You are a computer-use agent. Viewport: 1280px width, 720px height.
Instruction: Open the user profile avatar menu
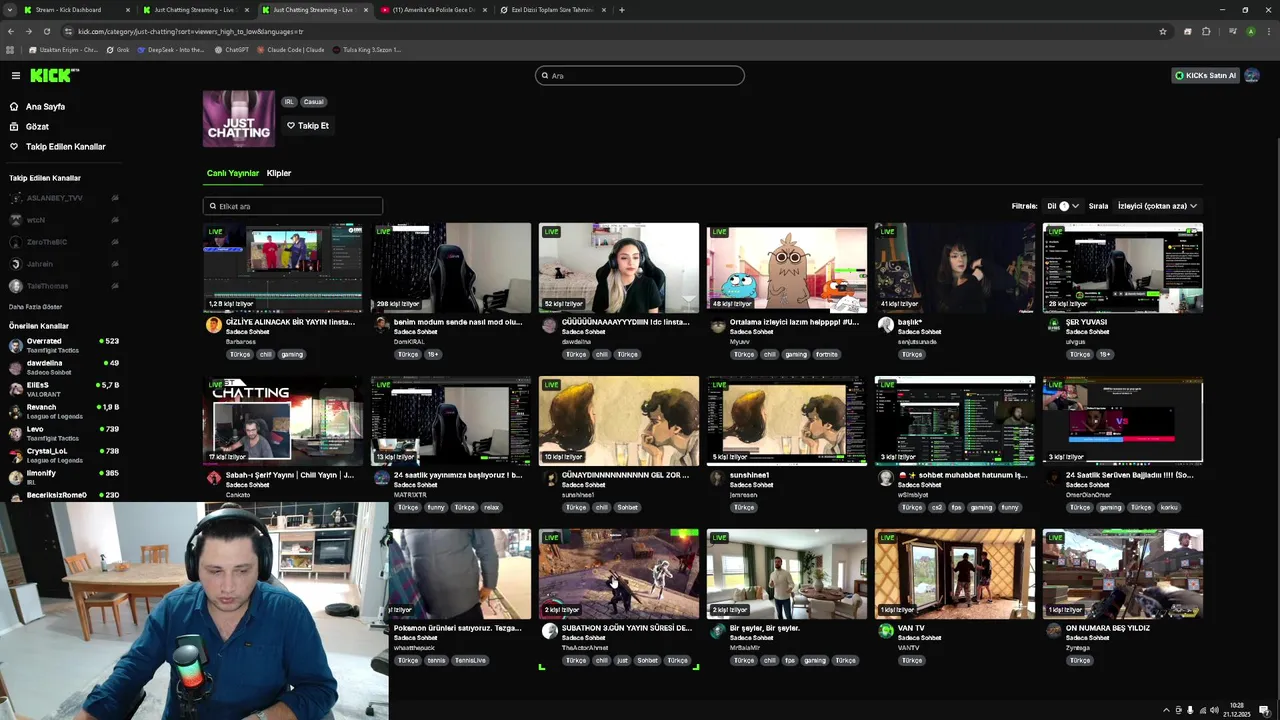1252,75
